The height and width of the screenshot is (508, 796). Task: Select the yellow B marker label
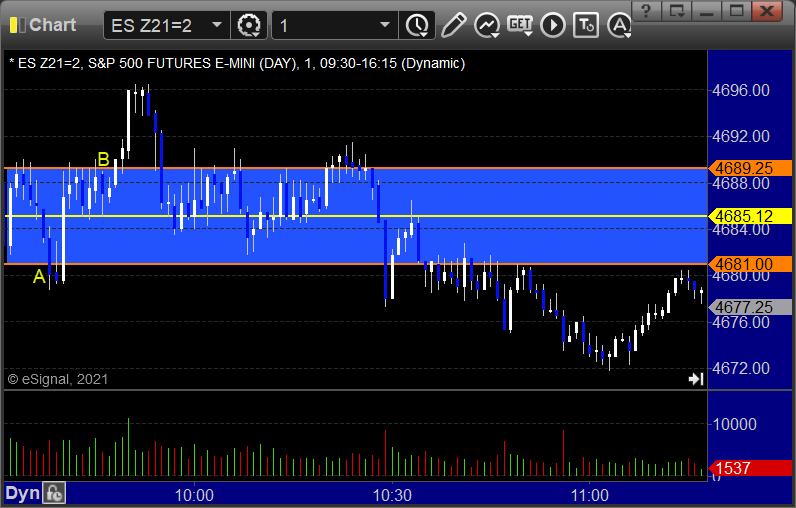[x=104, y=159]
